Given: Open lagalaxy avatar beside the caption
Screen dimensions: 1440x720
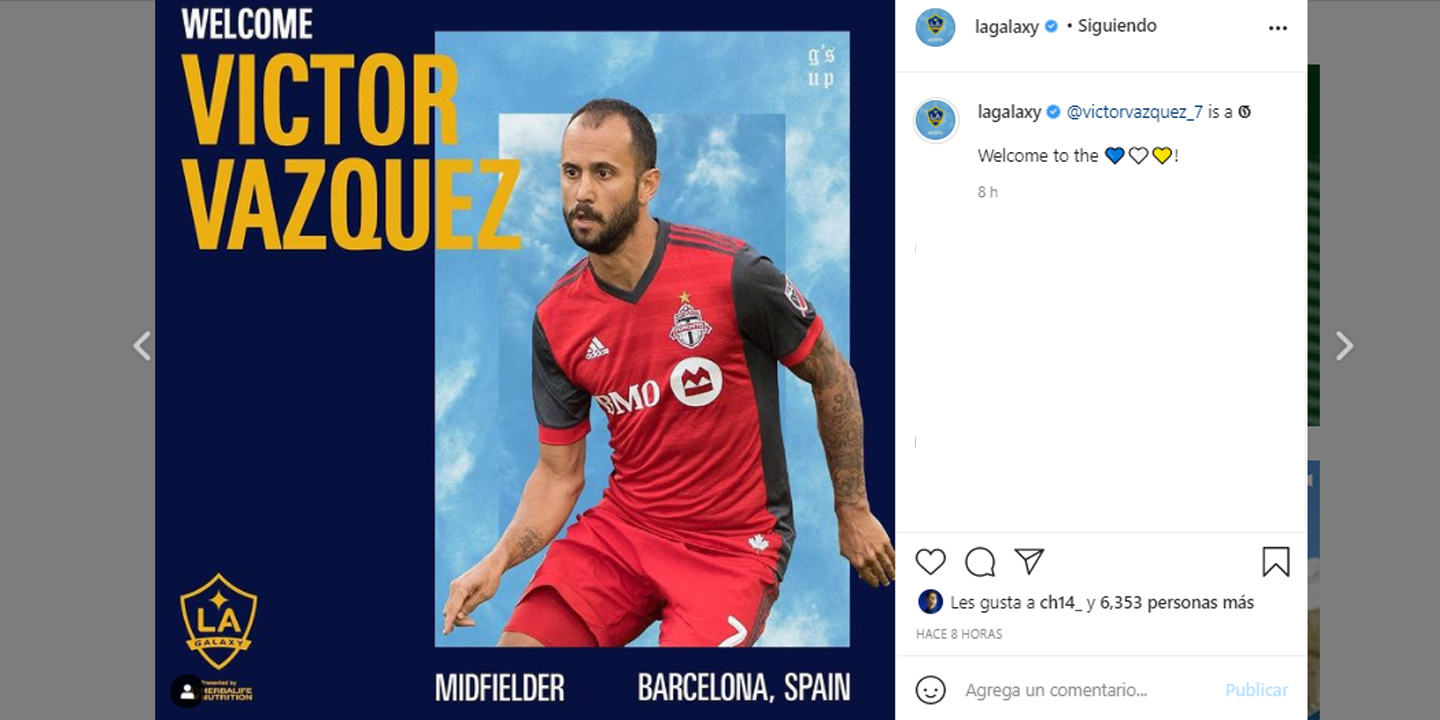Looking at the screenshot, I should coord(936,120).
